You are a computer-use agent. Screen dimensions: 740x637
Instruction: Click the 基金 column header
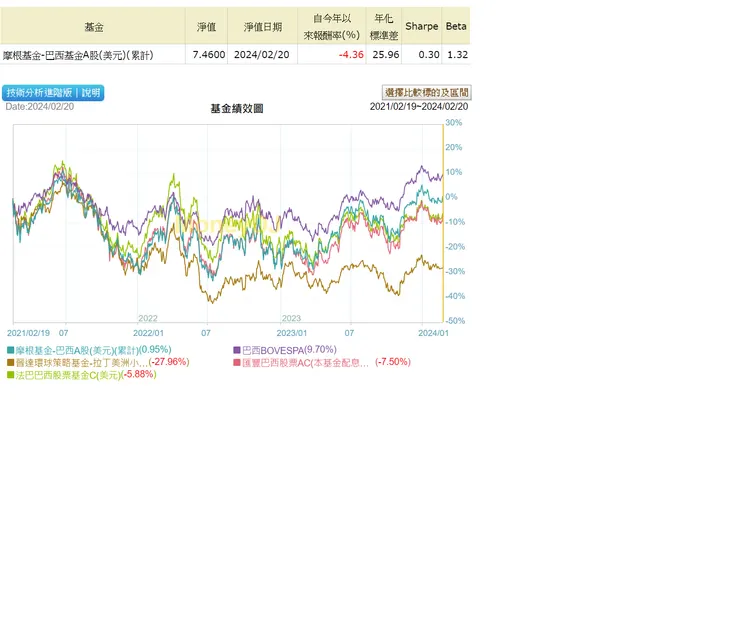tap(93, 27)
